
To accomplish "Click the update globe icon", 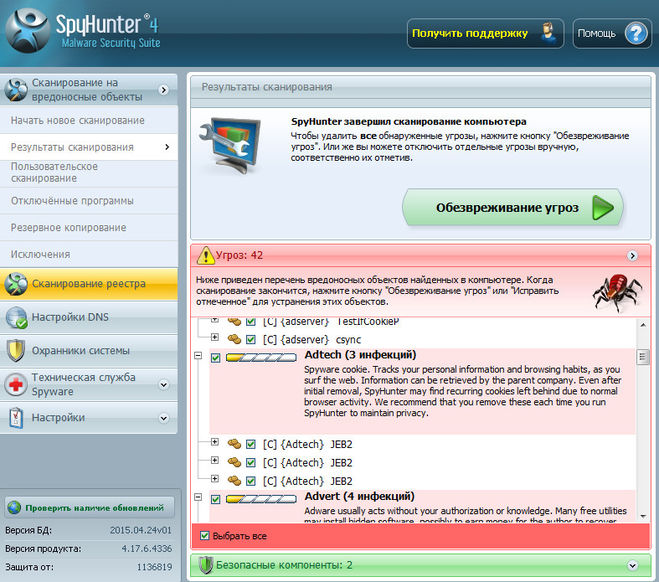I will pos(14,507).
